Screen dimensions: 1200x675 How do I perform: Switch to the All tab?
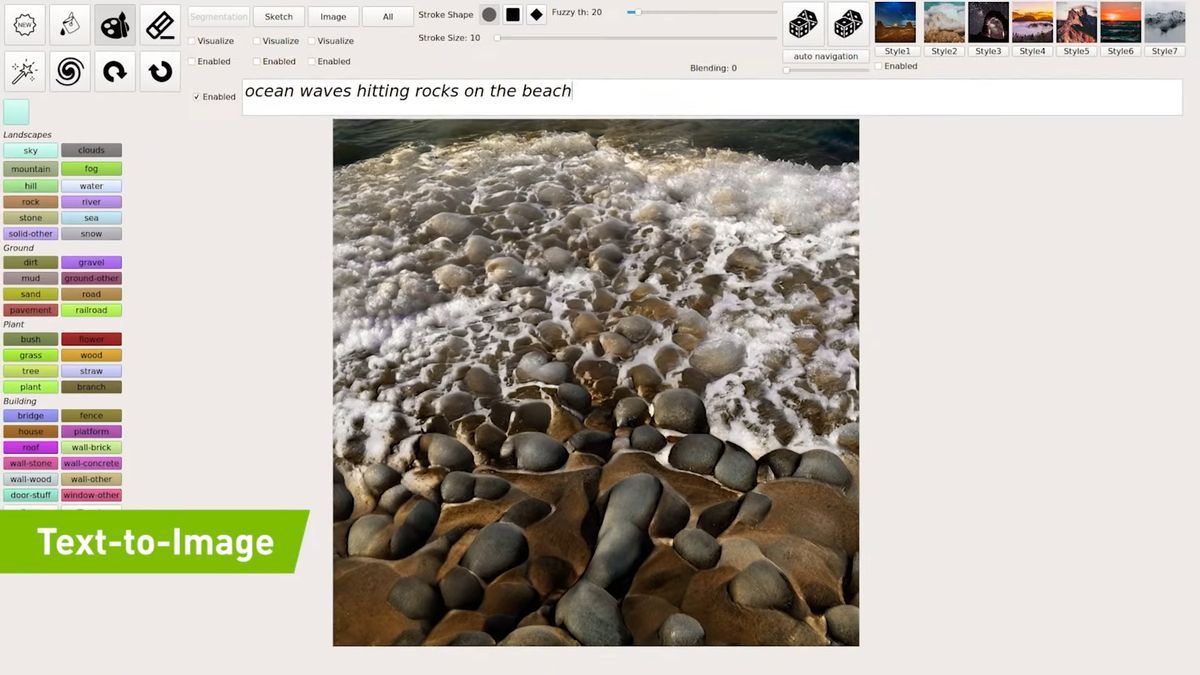click(x=387, y=16)
